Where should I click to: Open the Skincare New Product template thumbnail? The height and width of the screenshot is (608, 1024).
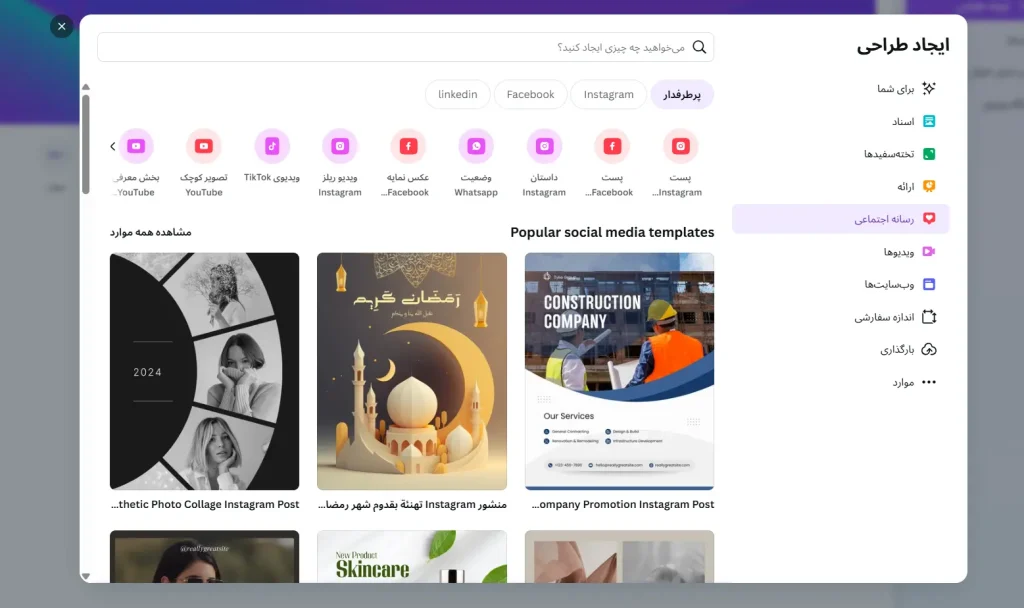(412, 556)
